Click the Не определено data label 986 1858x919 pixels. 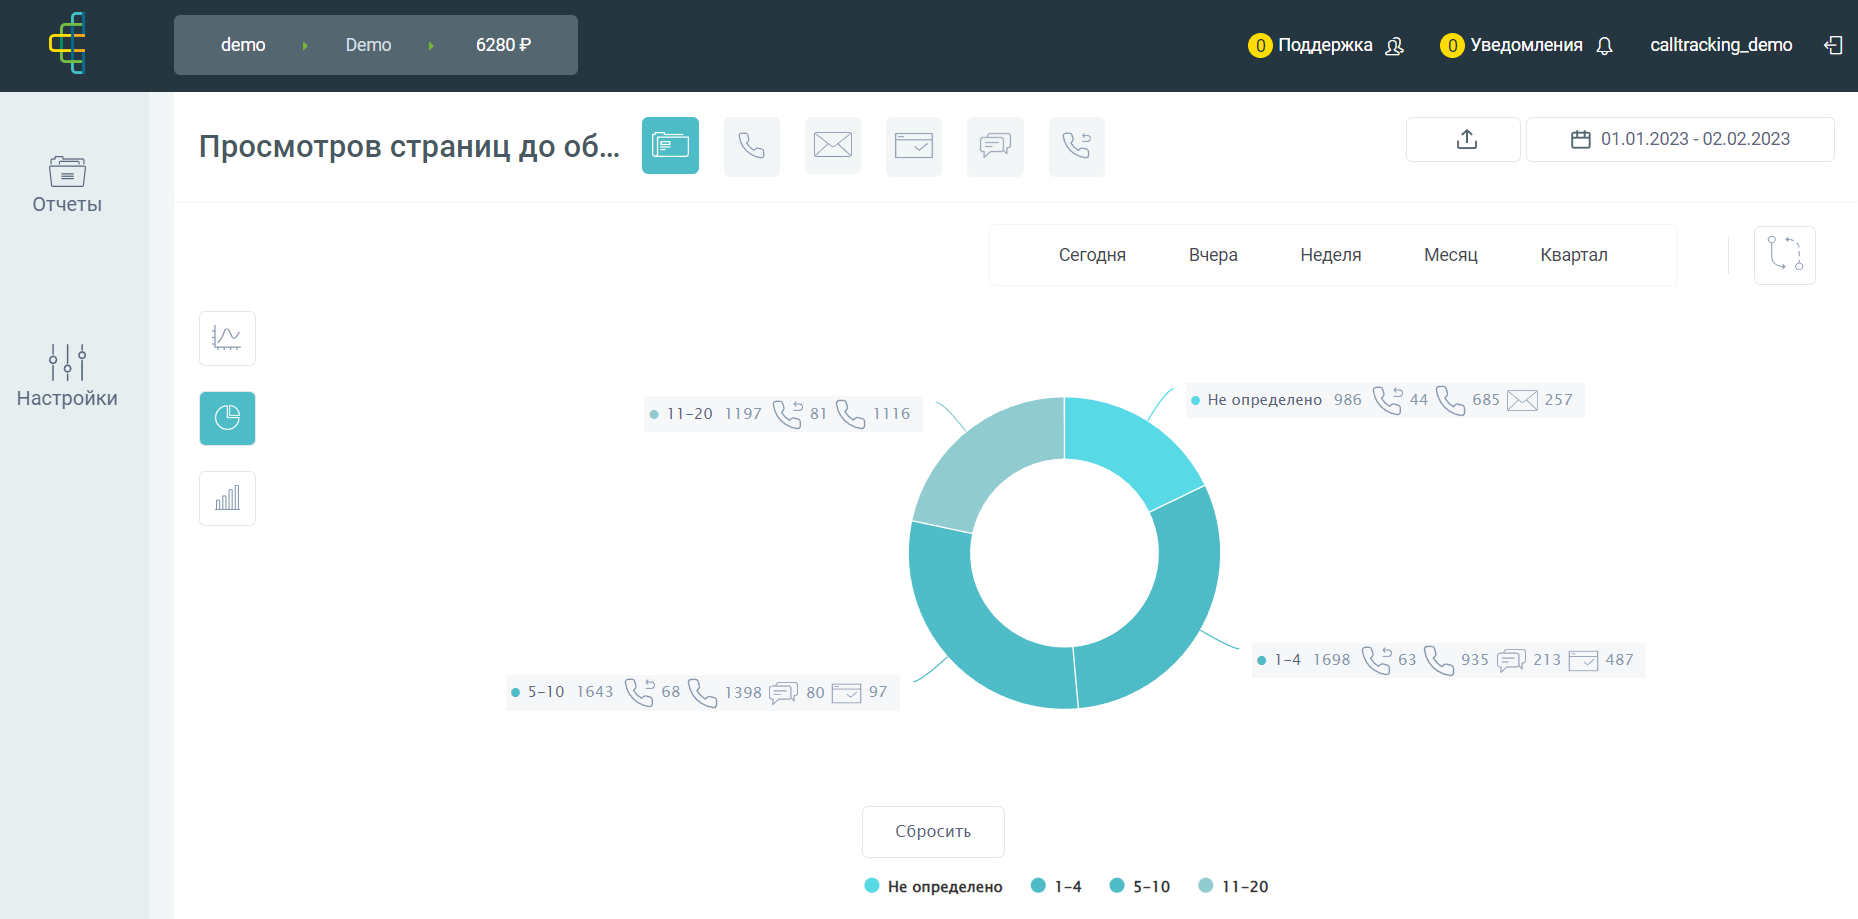(x=1385, y=400)
